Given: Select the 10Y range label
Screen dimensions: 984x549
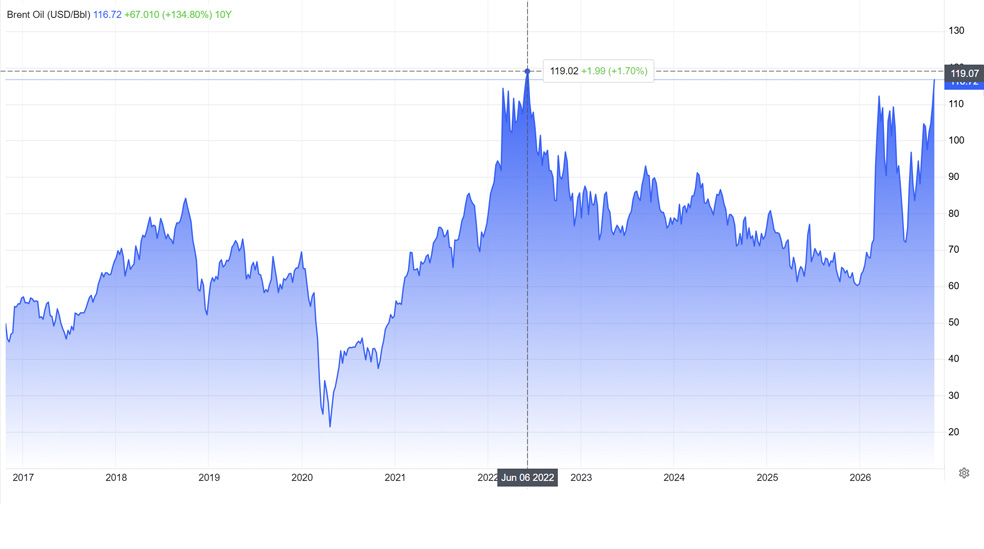Looking at the screenshot, I should [x=223, y=14].
